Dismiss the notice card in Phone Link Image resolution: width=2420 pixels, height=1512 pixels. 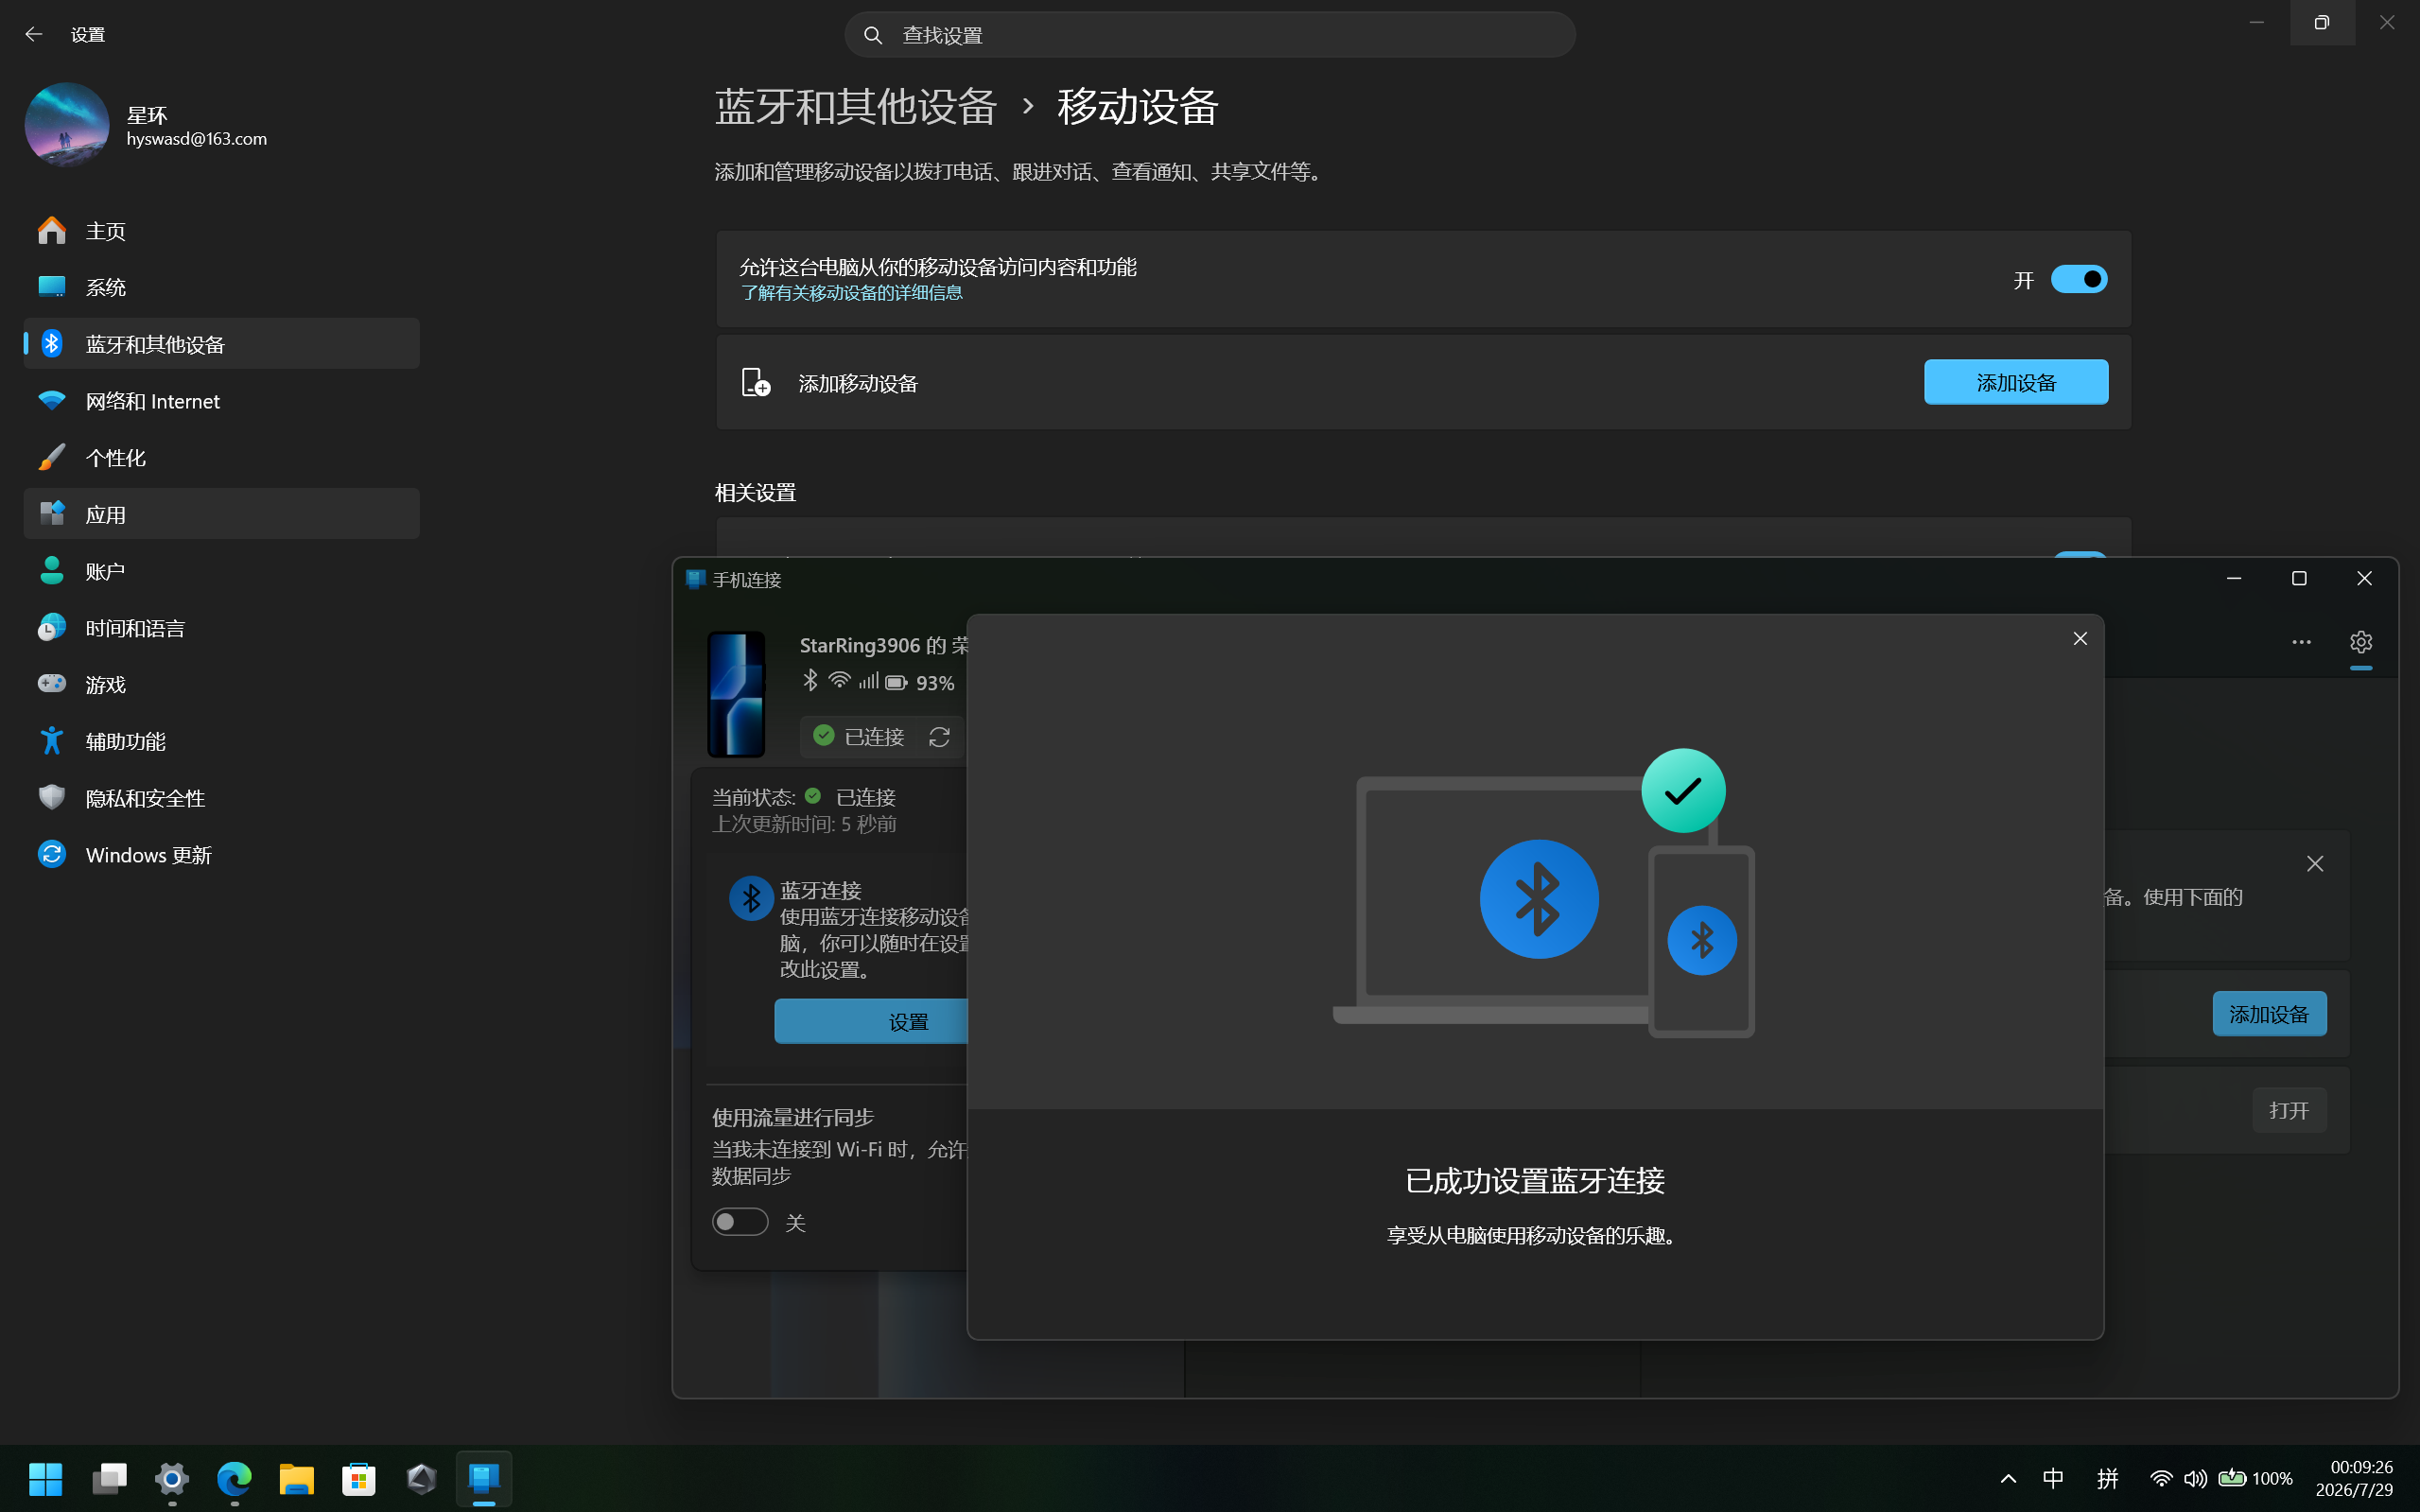2314,863
